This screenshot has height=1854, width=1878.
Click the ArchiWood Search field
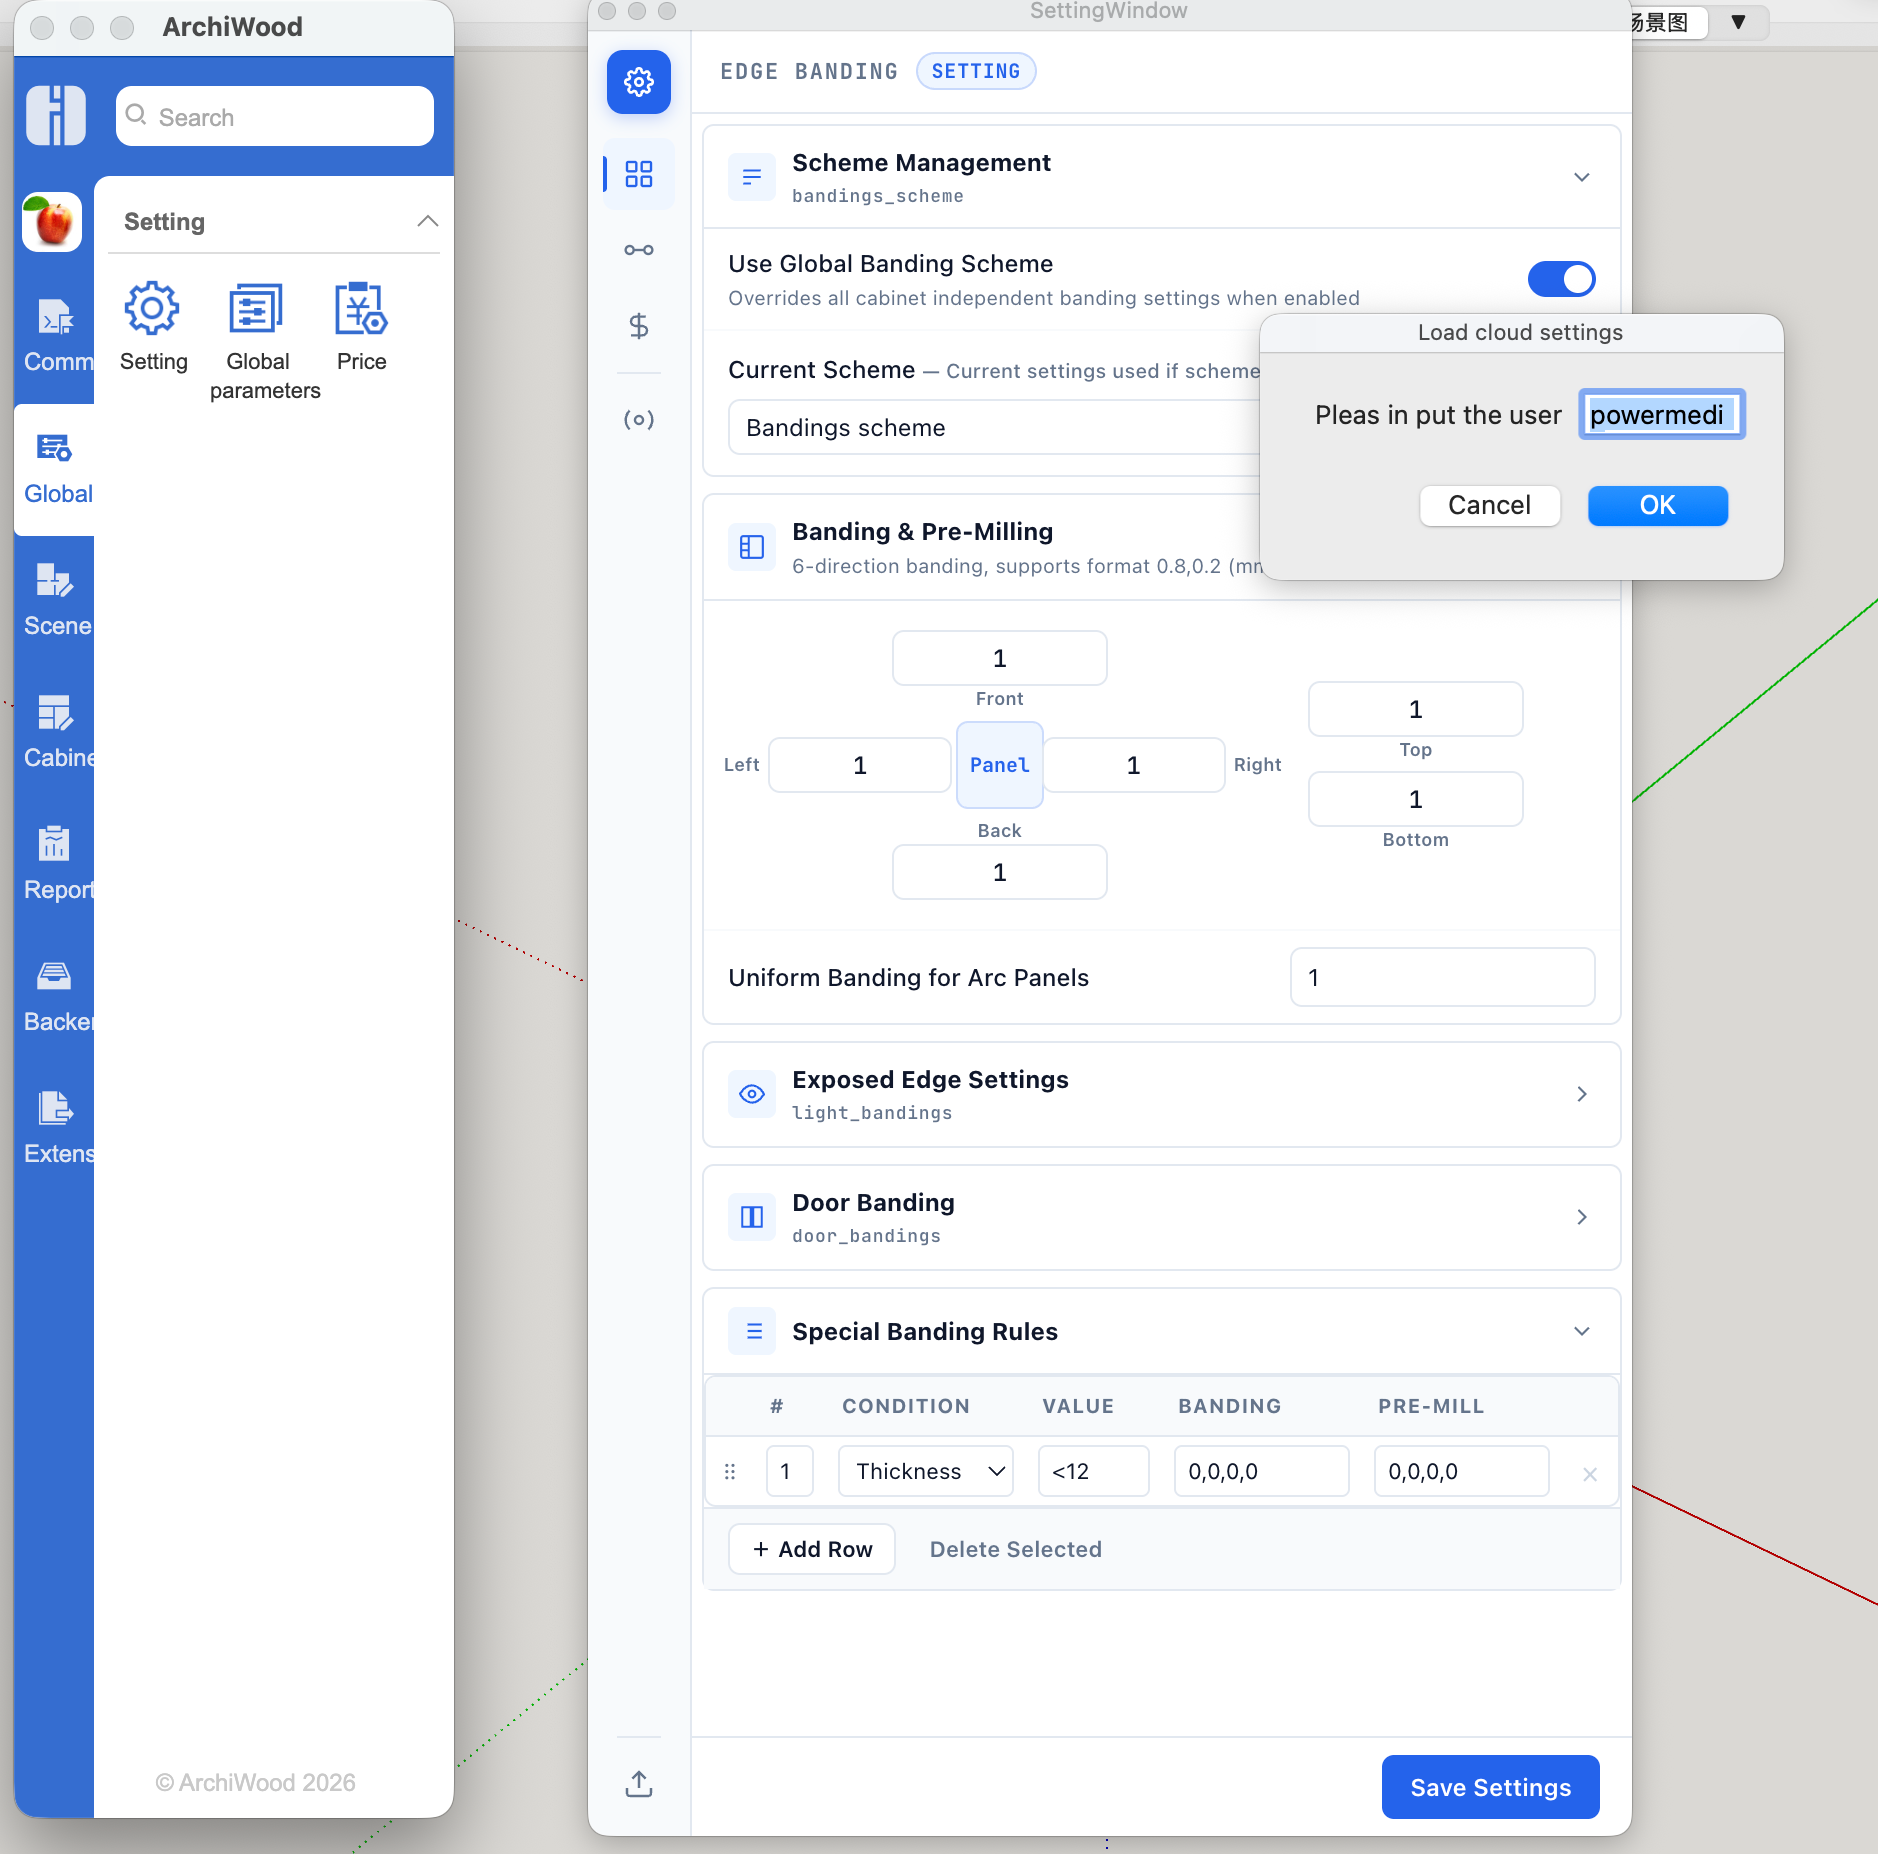275,116
